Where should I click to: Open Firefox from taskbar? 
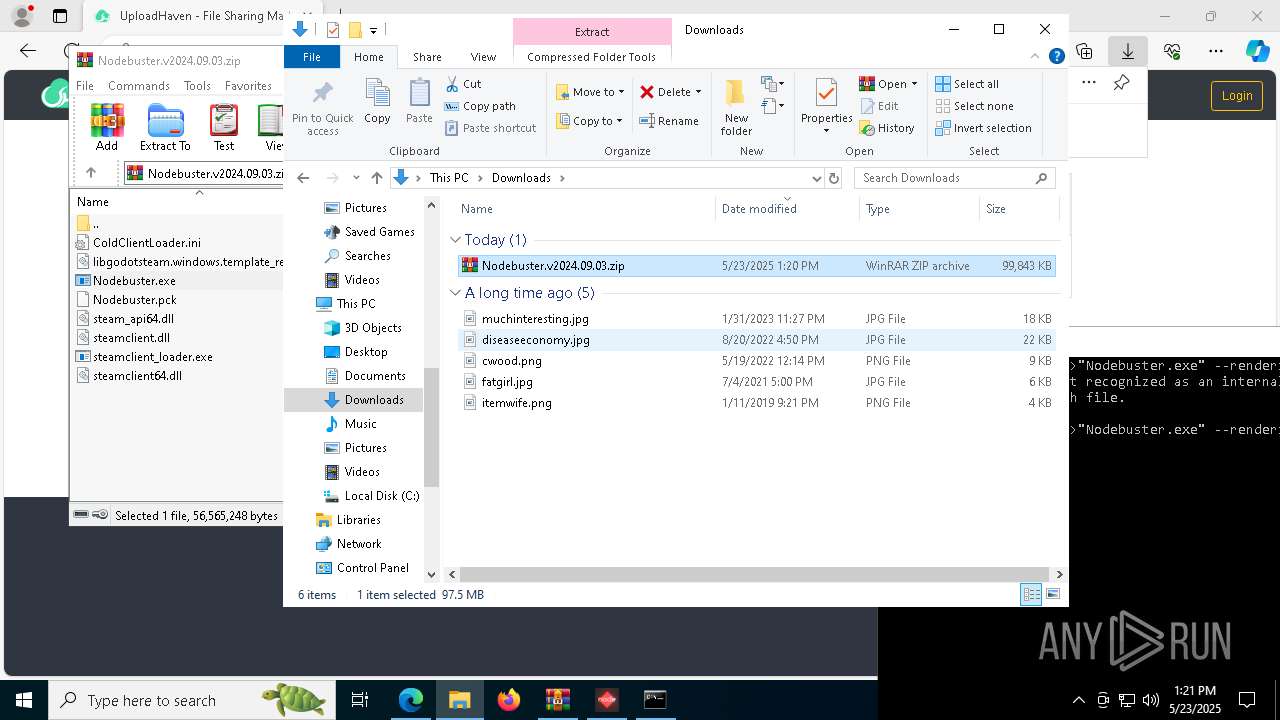point(509,700)
